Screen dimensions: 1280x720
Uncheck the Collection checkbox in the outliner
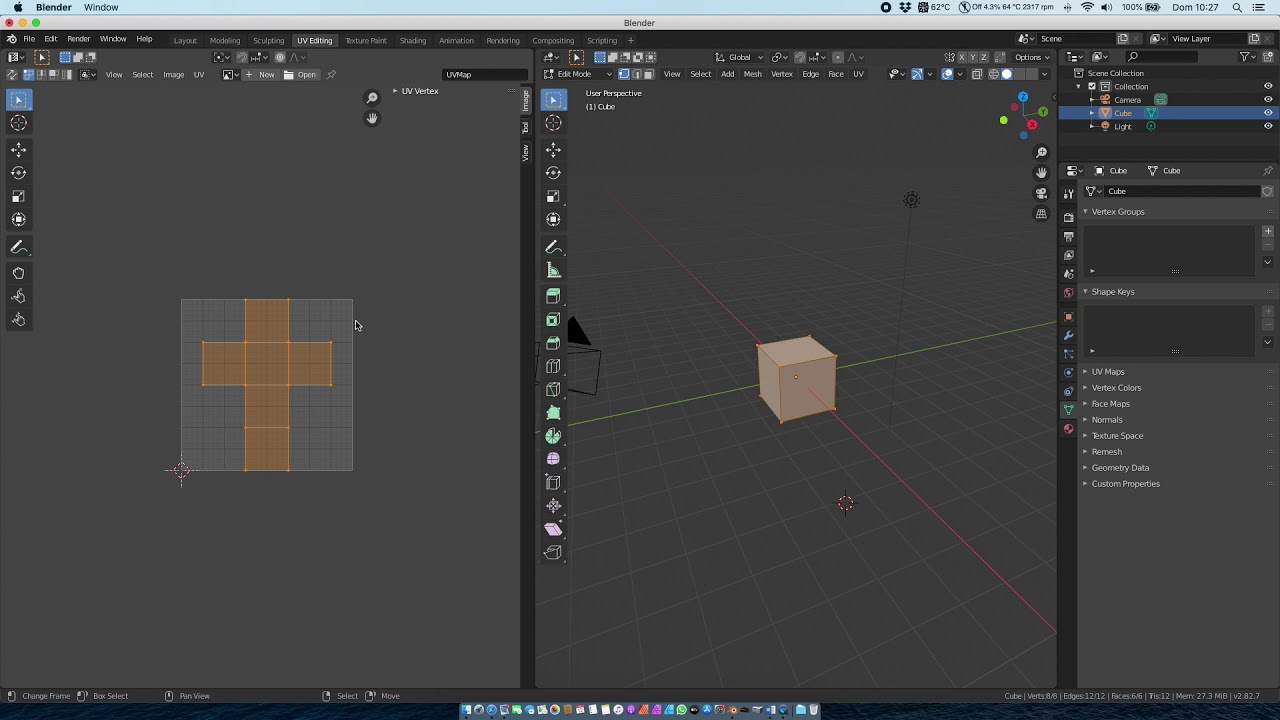pos(1092,87)
